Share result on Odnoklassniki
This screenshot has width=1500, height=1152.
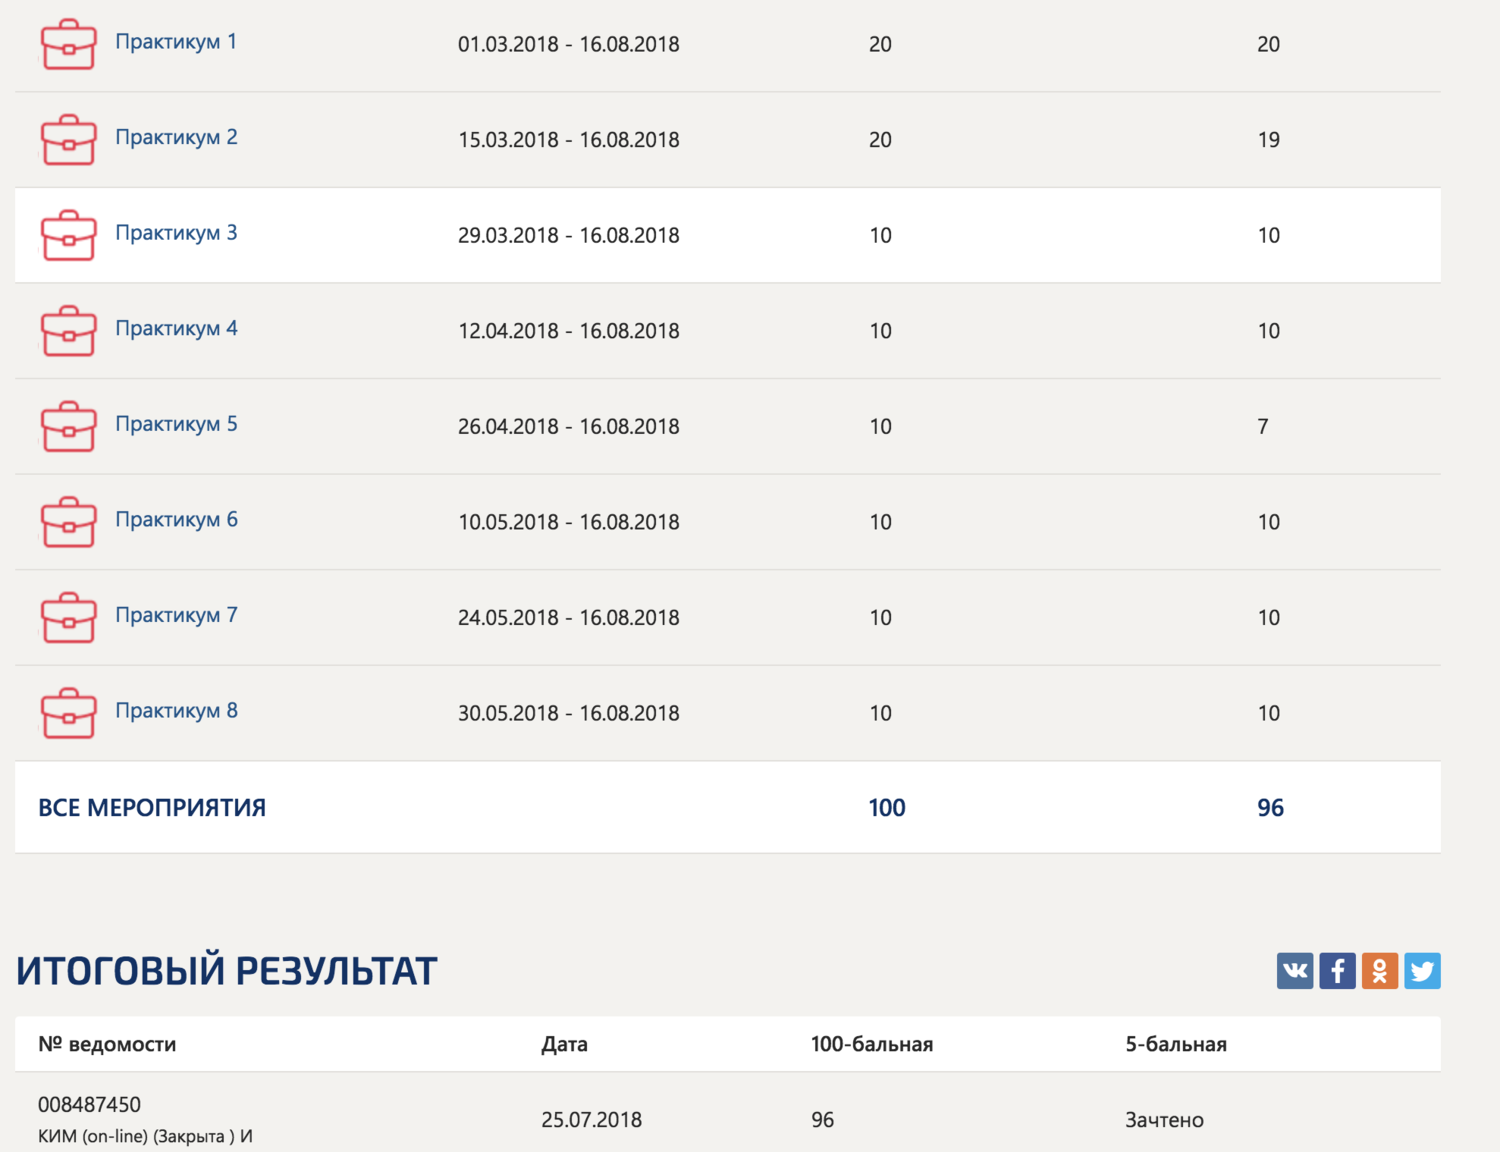click(x=1379, y=970)
